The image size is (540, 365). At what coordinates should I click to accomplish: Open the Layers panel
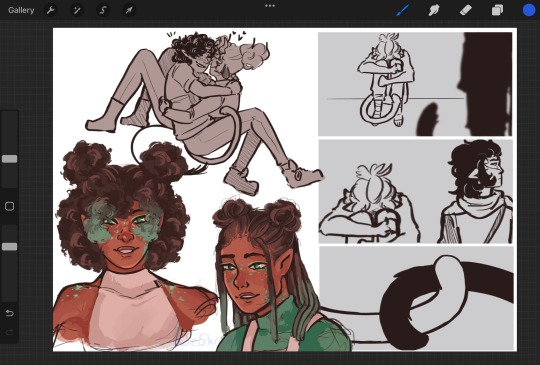(497, 10)
